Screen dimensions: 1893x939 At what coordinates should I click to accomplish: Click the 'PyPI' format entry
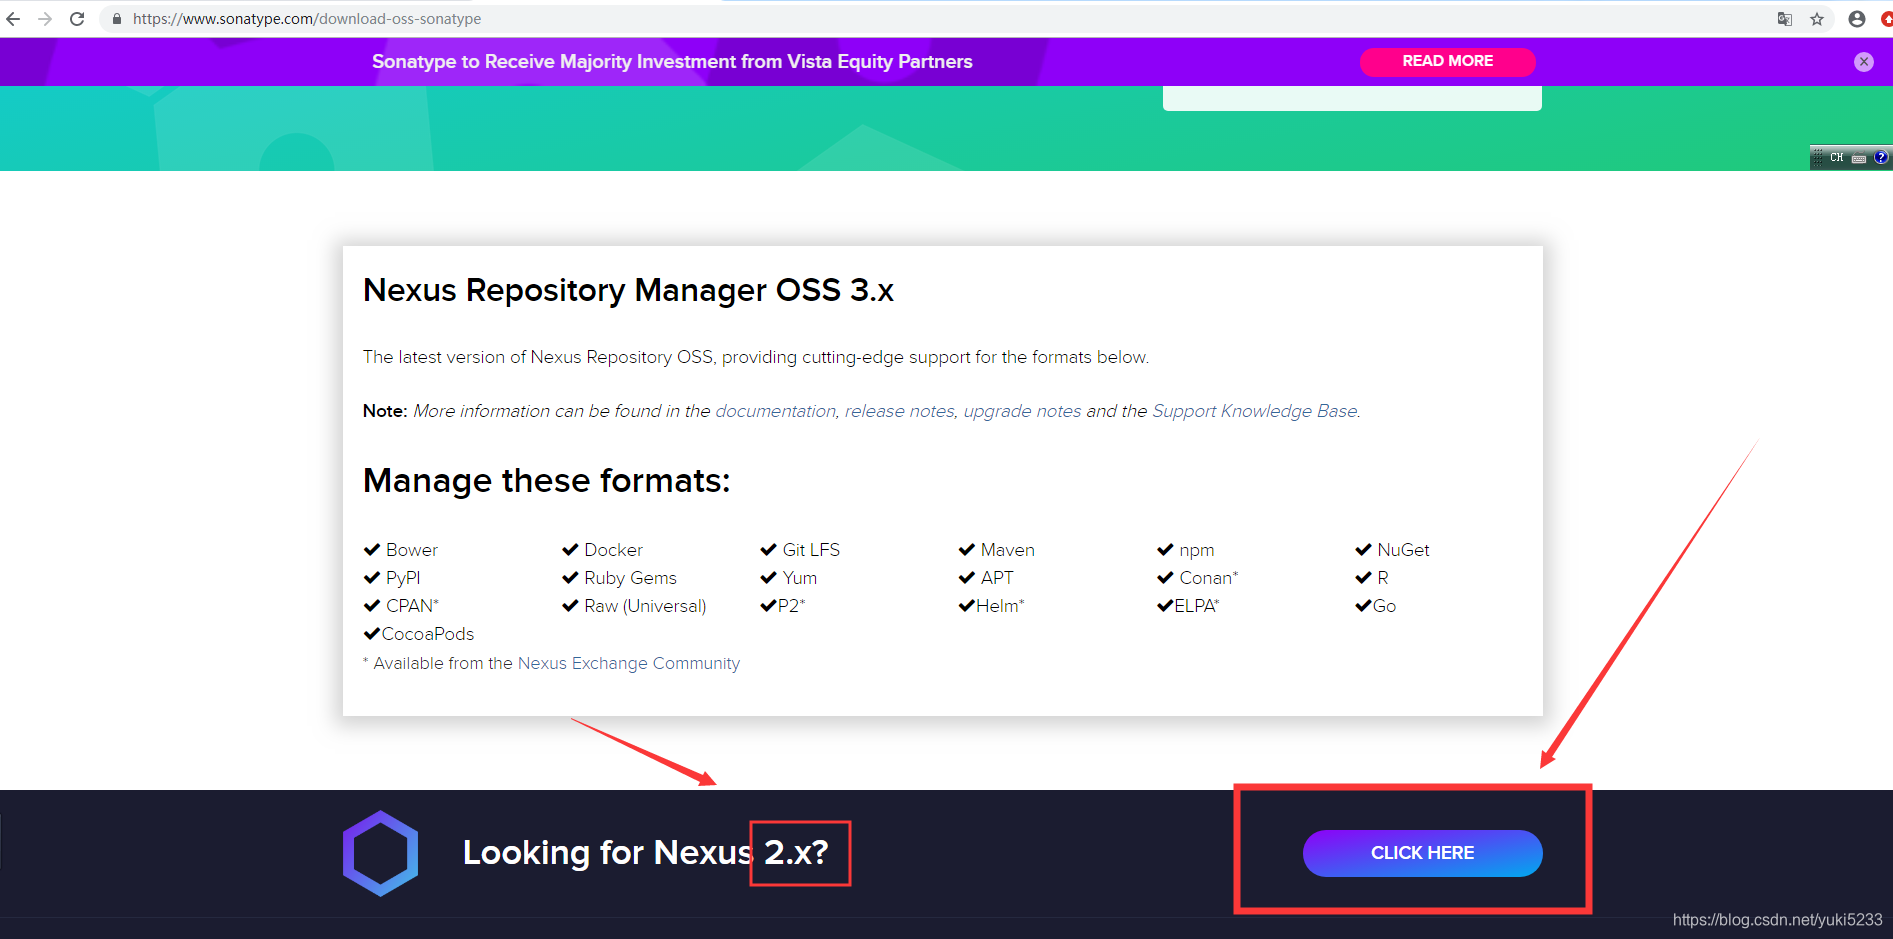point(403,578)
